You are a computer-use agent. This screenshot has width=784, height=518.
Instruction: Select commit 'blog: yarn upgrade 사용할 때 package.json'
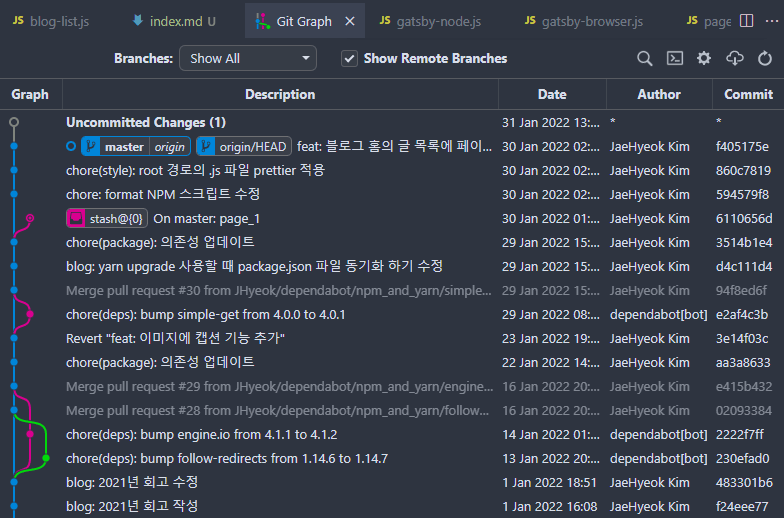point(392,266)
